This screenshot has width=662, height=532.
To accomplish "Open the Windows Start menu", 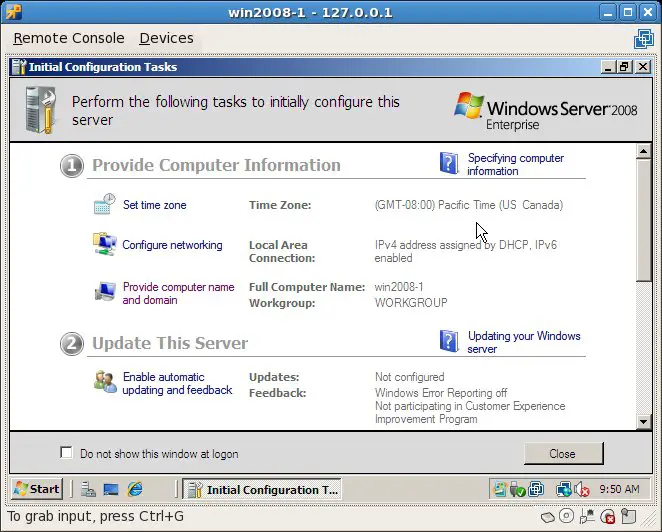I will coord(37,489).
